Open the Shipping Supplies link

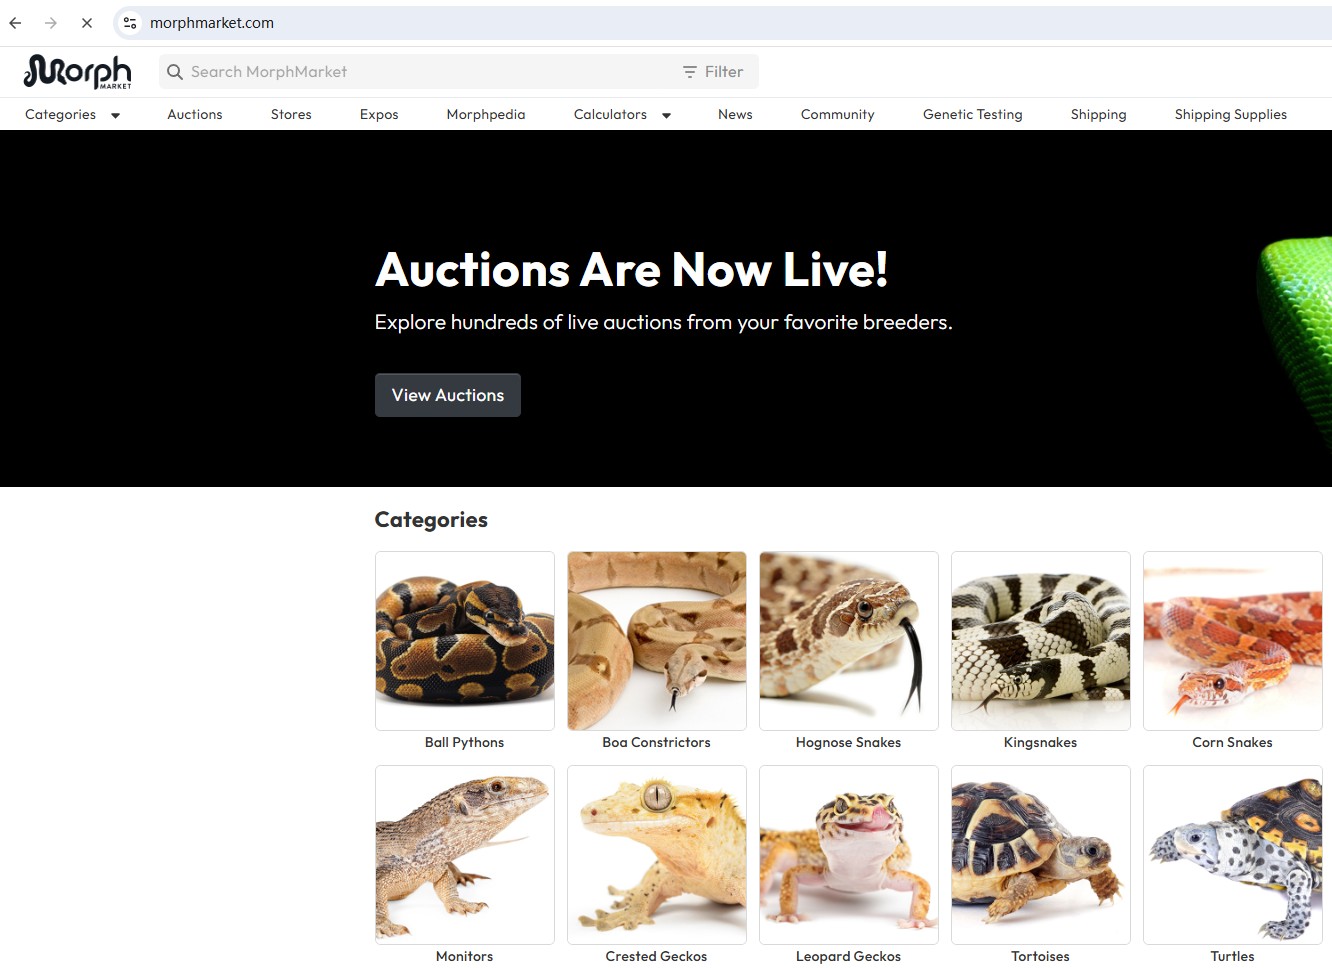[x=1231, y=115]
